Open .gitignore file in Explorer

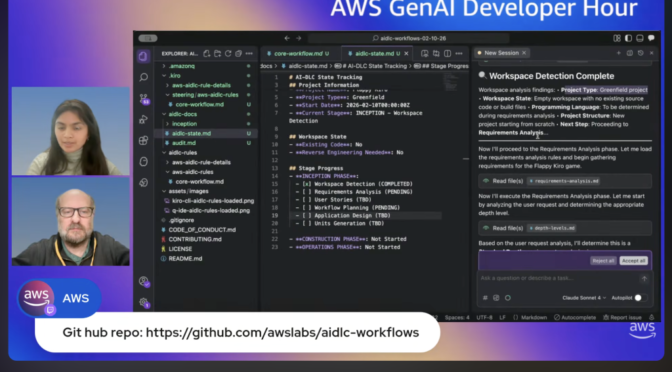coord(181,220)
